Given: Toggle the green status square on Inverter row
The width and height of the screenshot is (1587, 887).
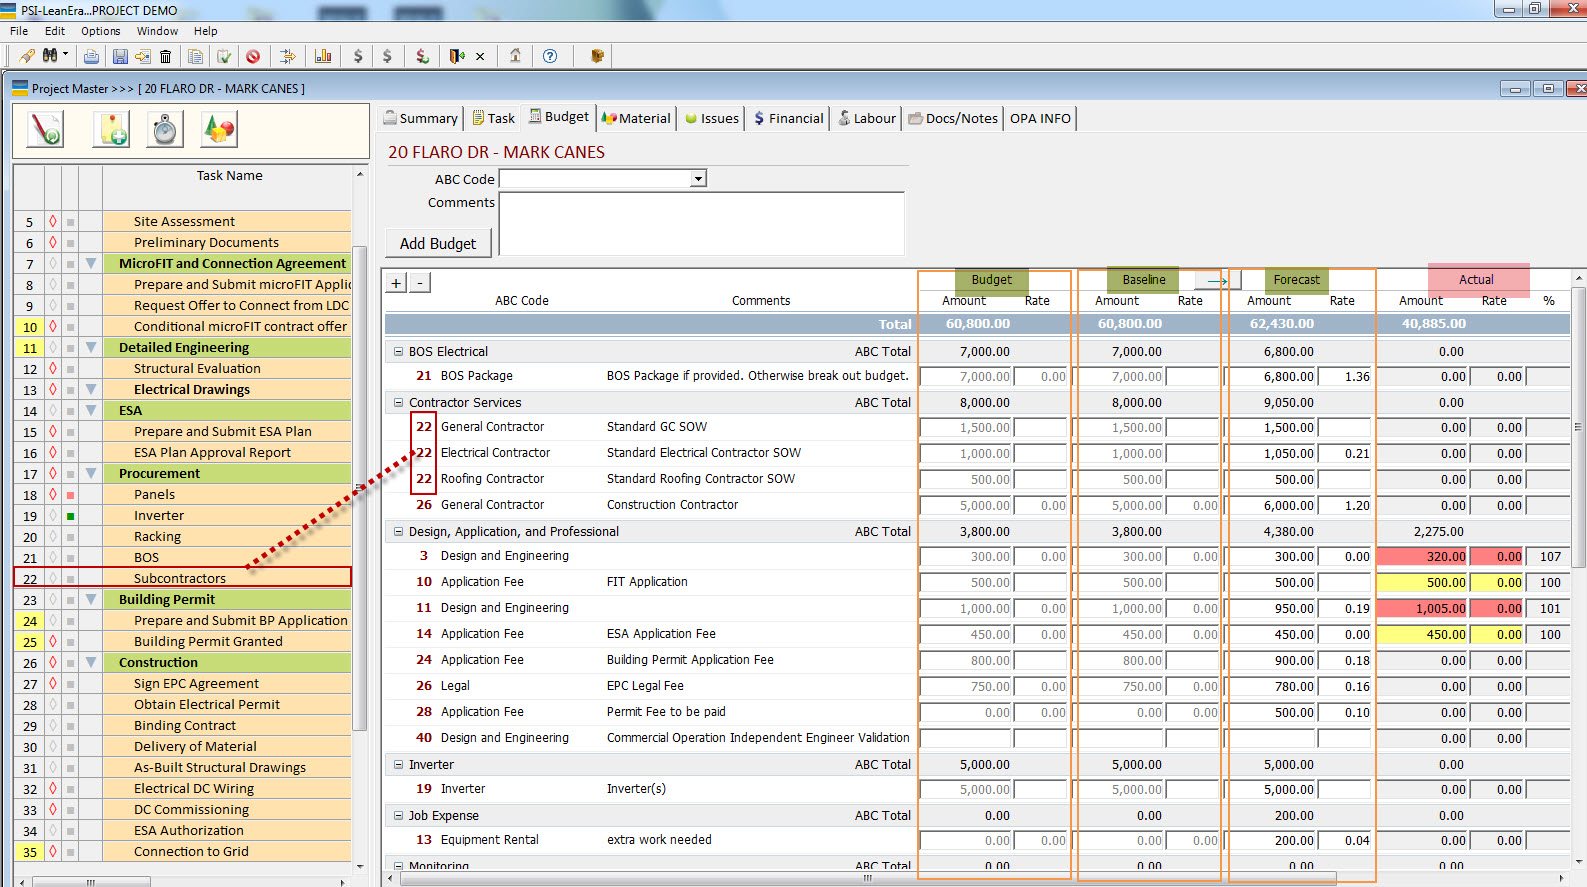Looking at the screenshot, I should (x=70, y=516).
